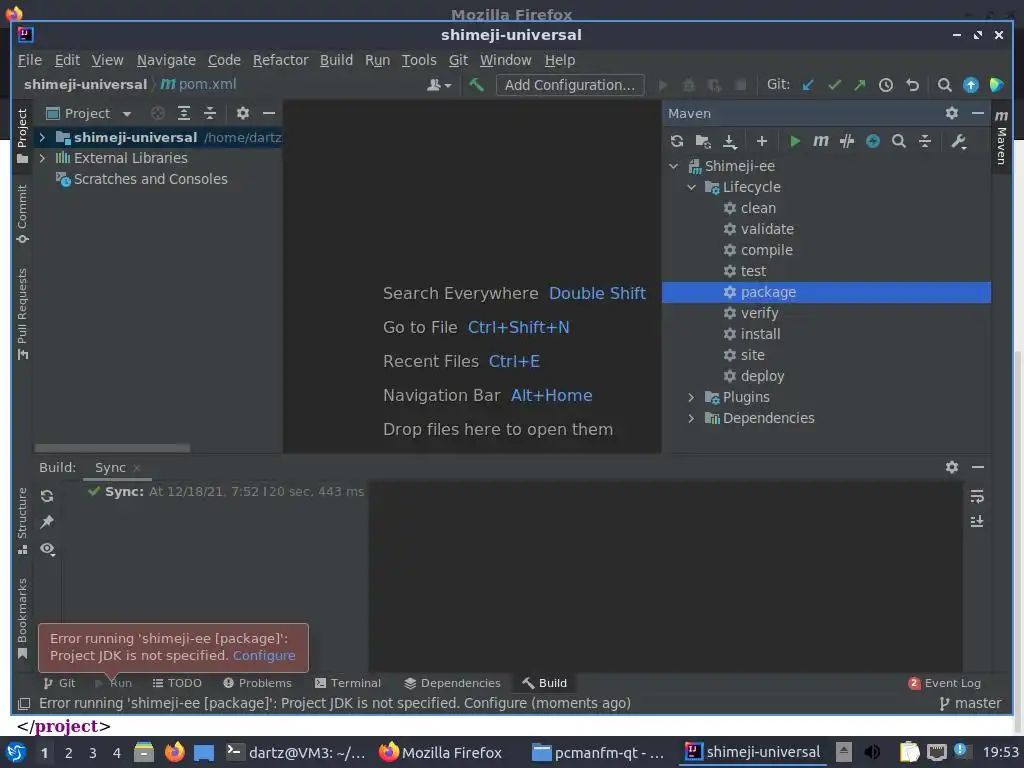The width and height of the screenshot is (1024, 768).
Task: Toggle Maven offline mode icon
Action: click(x=873, y=141)
